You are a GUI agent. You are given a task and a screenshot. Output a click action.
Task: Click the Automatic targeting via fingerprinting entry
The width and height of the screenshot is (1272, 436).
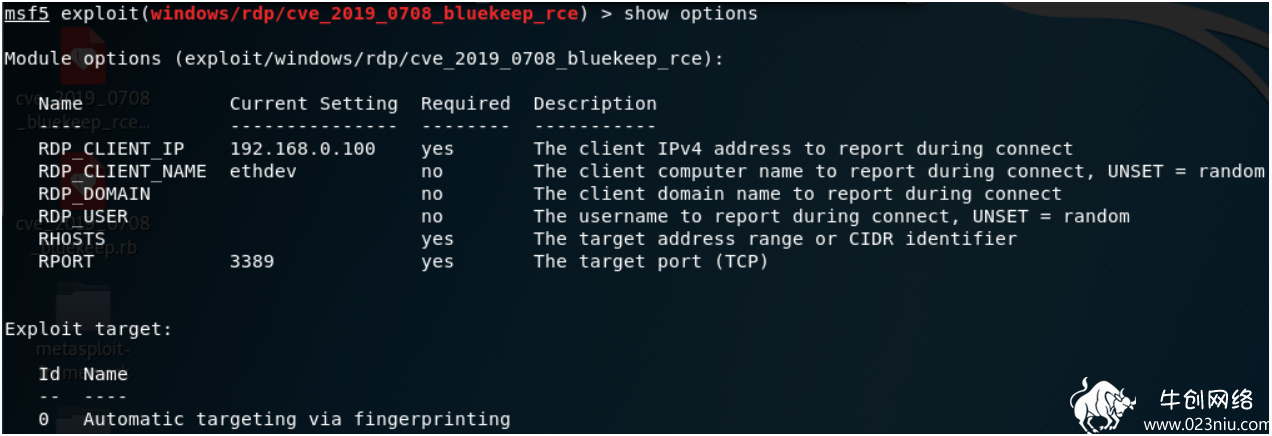coord(296,419)
